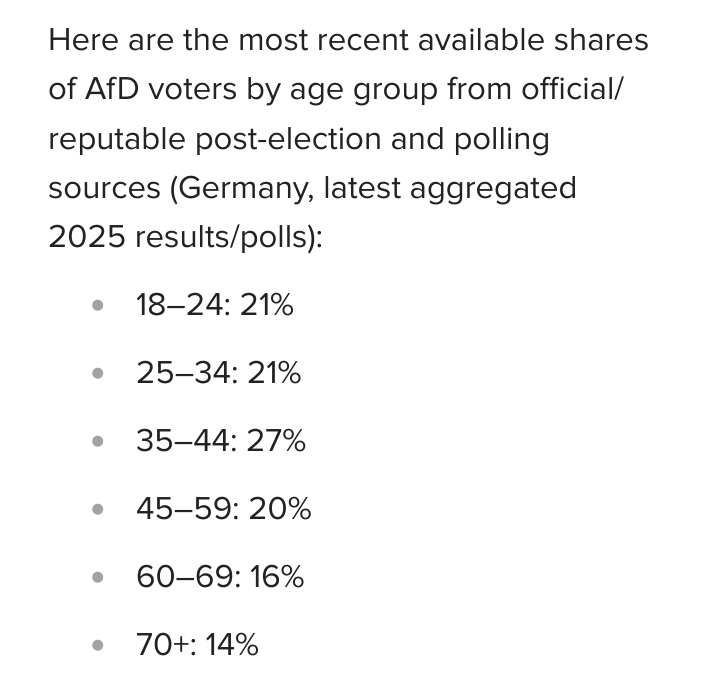This screenshot has height=697, width=720.
Task: Click the bullet dot before 70+
Action: [97, 646]
